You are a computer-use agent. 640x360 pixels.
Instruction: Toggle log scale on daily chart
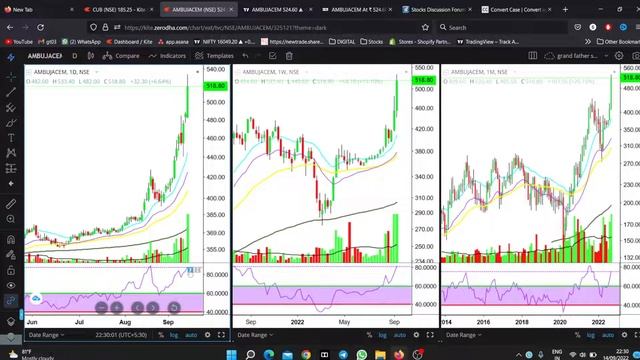[x=174, y=335]
